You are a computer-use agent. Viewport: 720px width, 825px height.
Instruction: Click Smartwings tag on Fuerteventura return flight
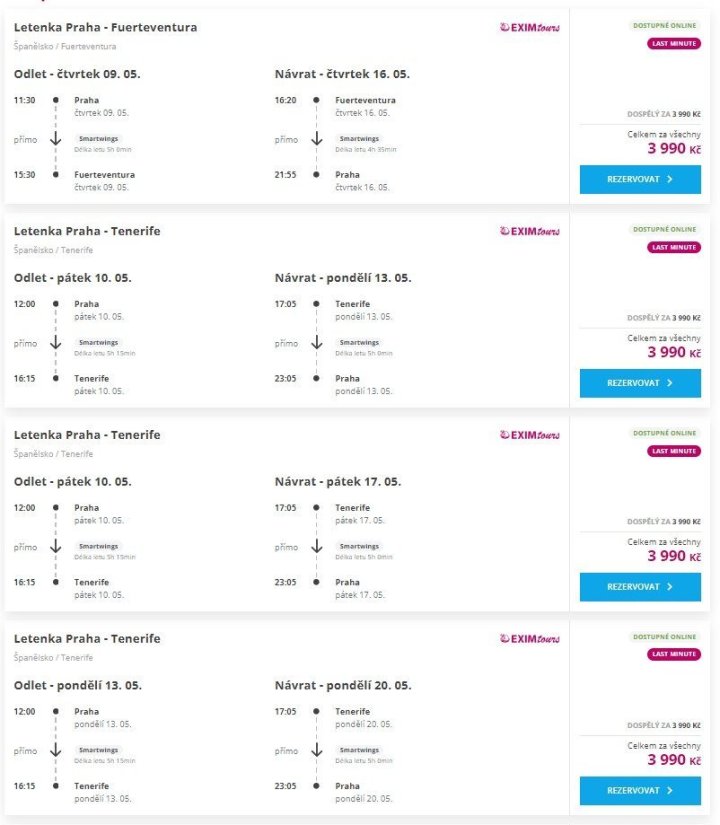click(x=359, y=139)
